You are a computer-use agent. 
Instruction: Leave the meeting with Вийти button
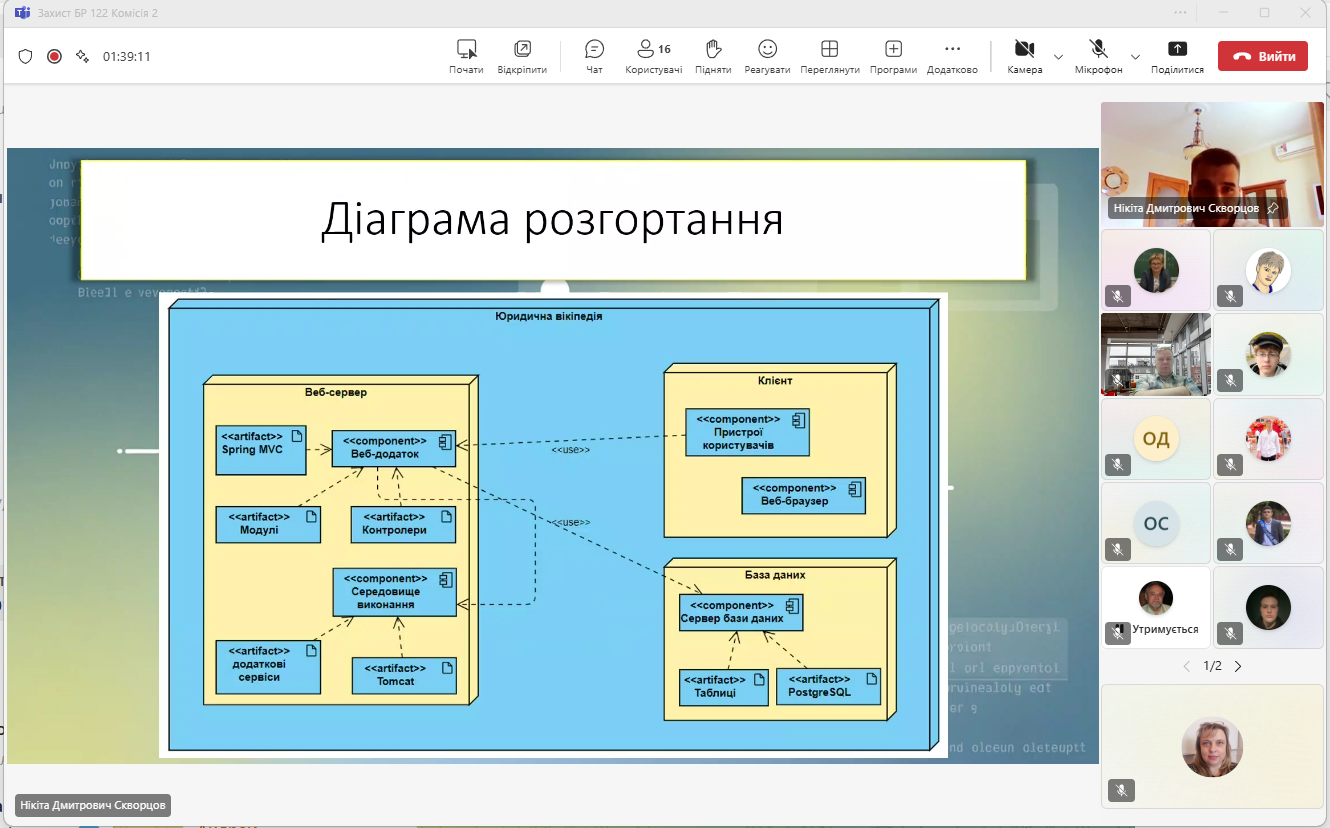click(1262, 57)
